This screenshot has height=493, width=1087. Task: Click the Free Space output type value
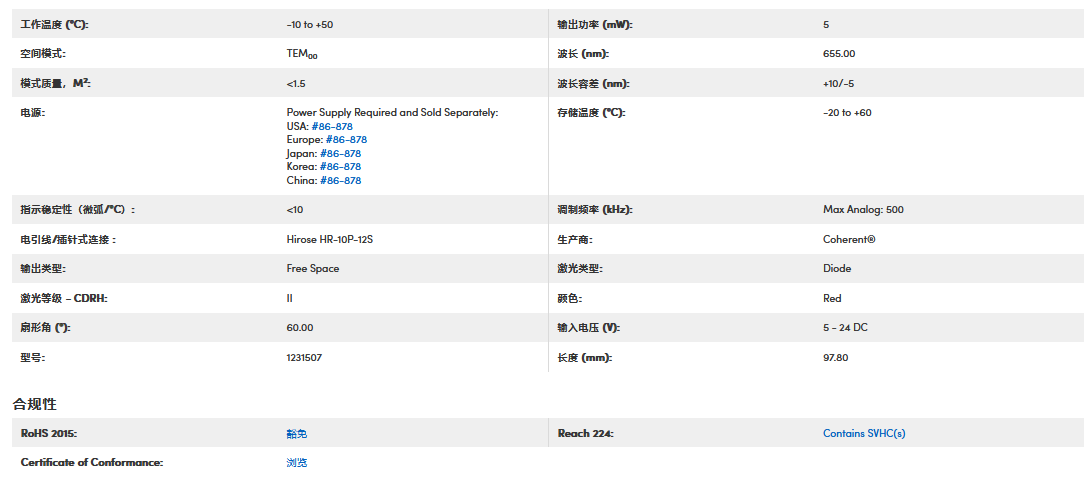[313, 269]
